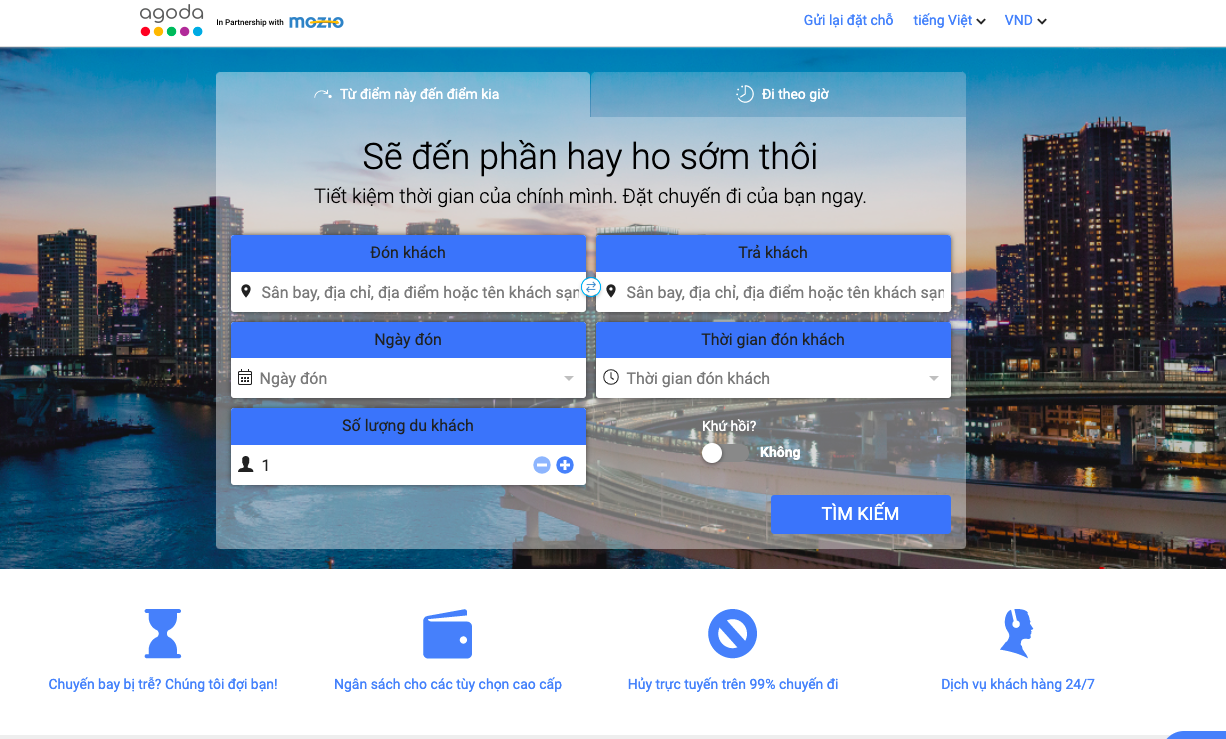Click the clock icon in Thời gian đón khách

[612, 378]
